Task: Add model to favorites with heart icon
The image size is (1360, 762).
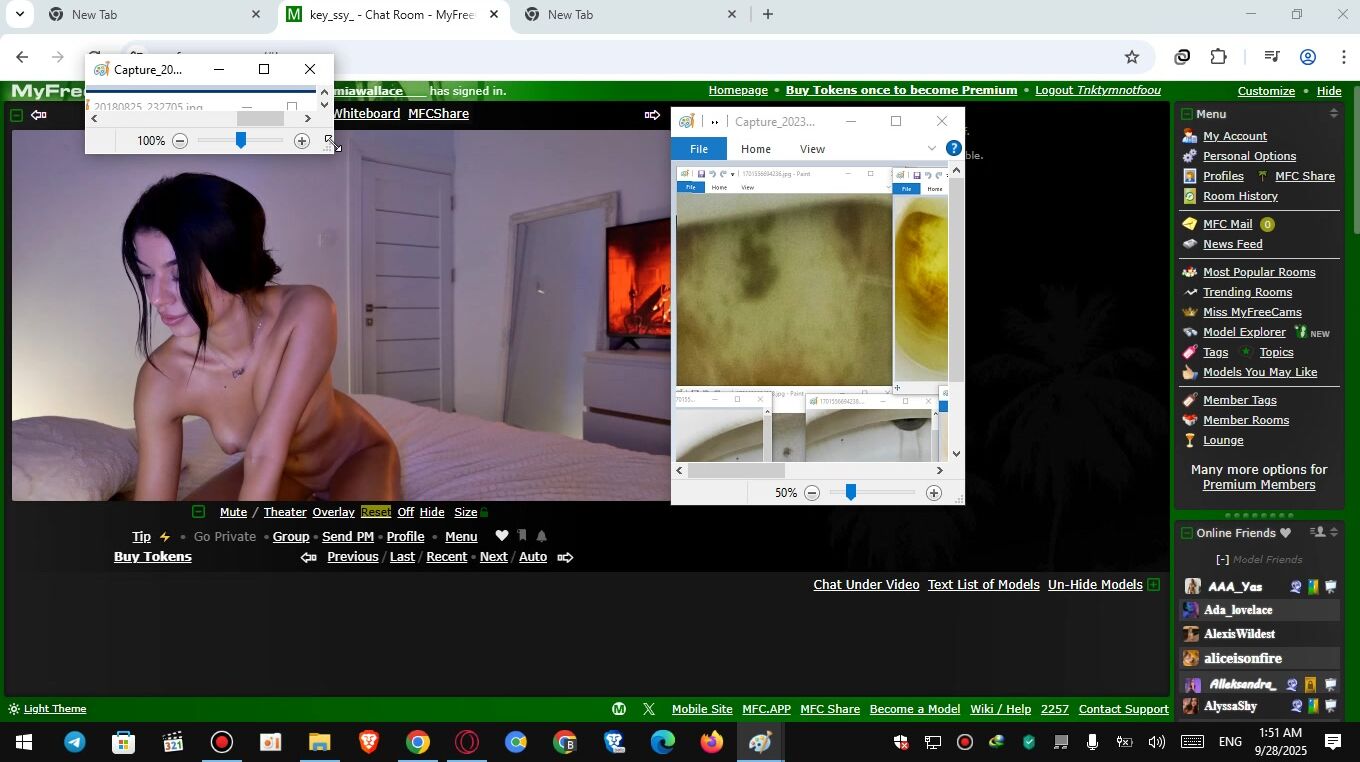Action: click(x=502, y=536)
